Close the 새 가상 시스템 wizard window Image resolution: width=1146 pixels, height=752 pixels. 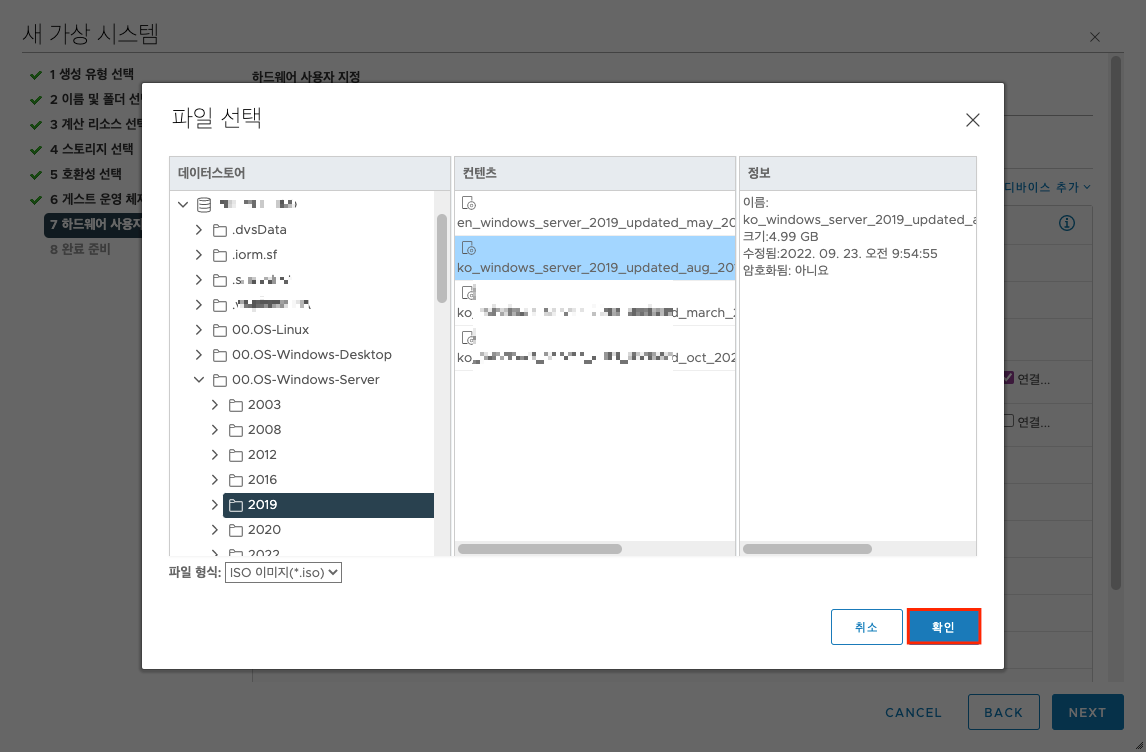(x=1095, y=37)
